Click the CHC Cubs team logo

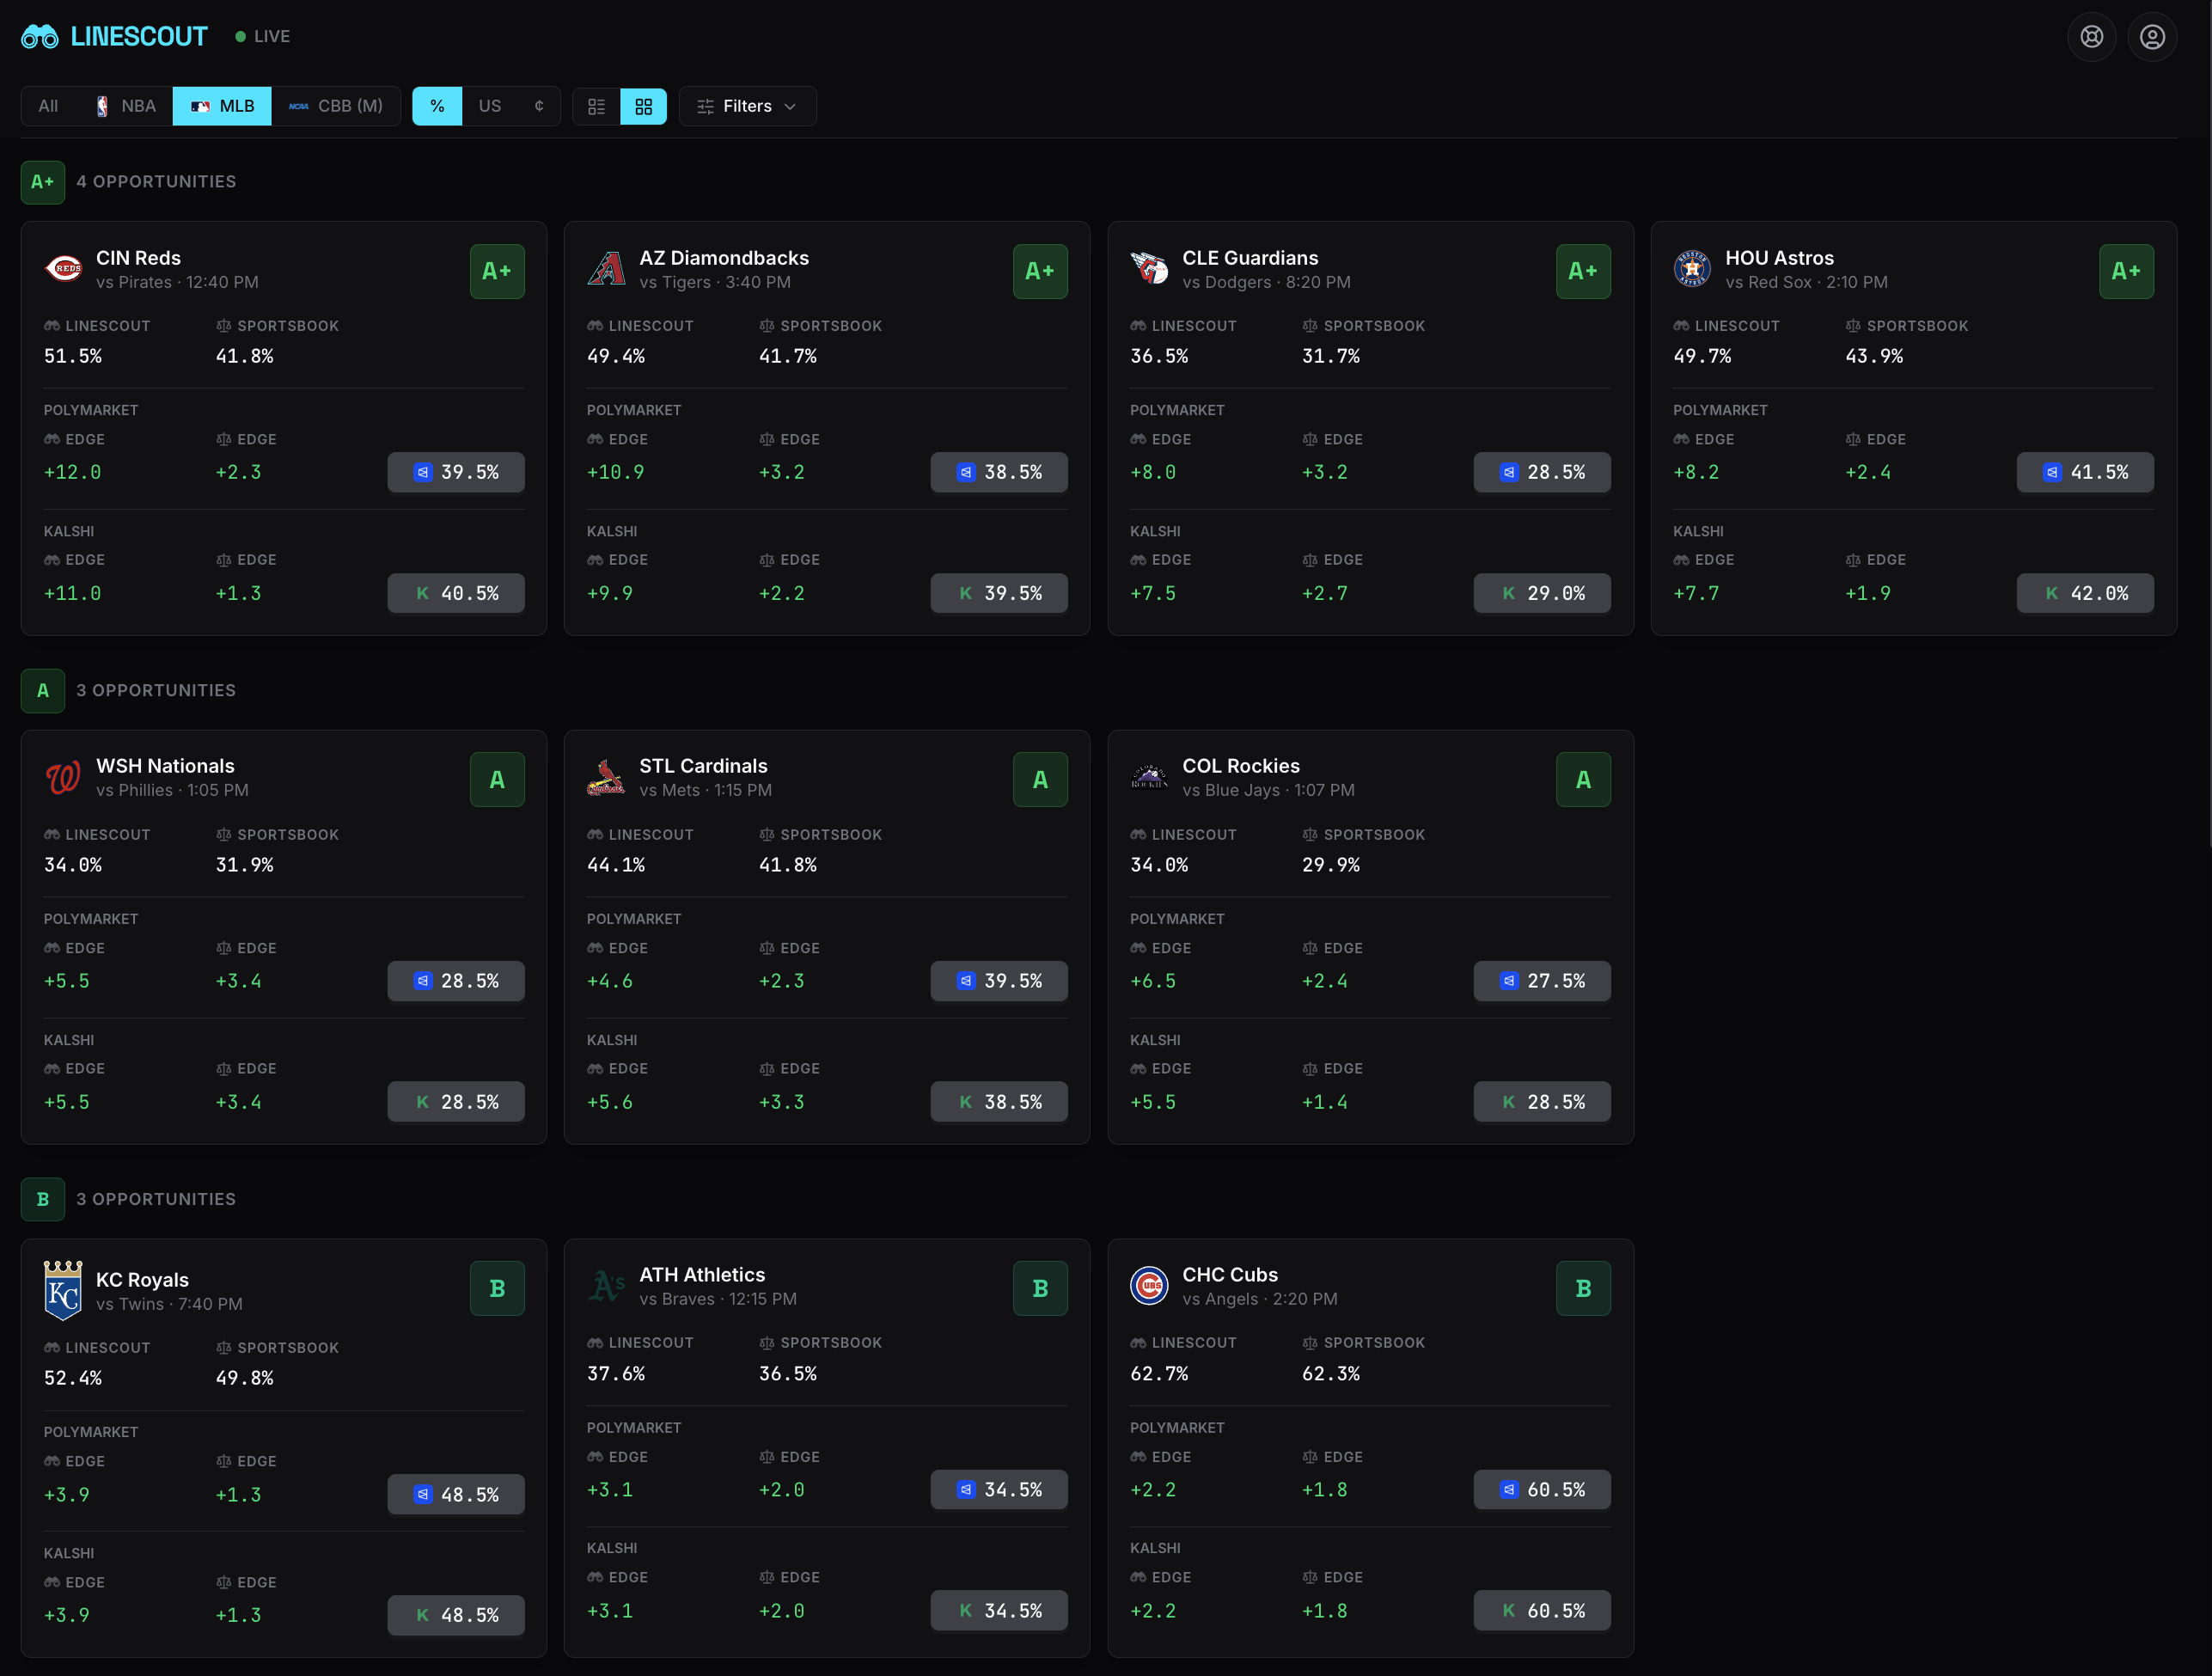coord(1149,1286)
